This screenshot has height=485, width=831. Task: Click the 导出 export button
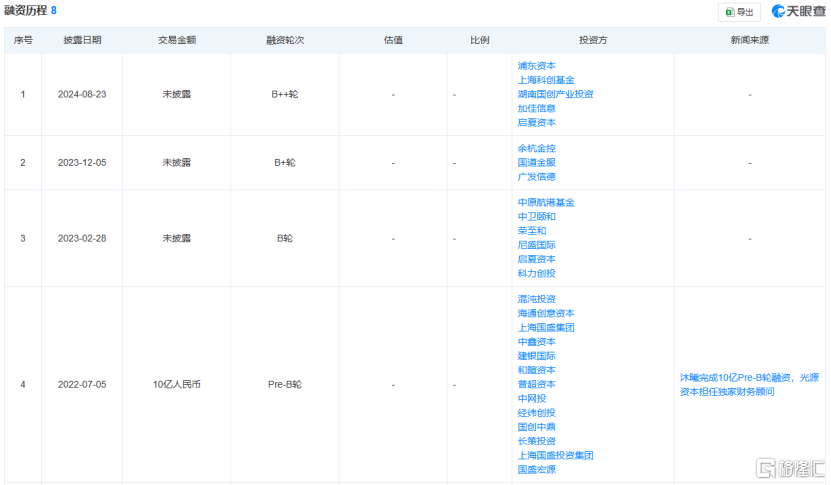(739, 12)
